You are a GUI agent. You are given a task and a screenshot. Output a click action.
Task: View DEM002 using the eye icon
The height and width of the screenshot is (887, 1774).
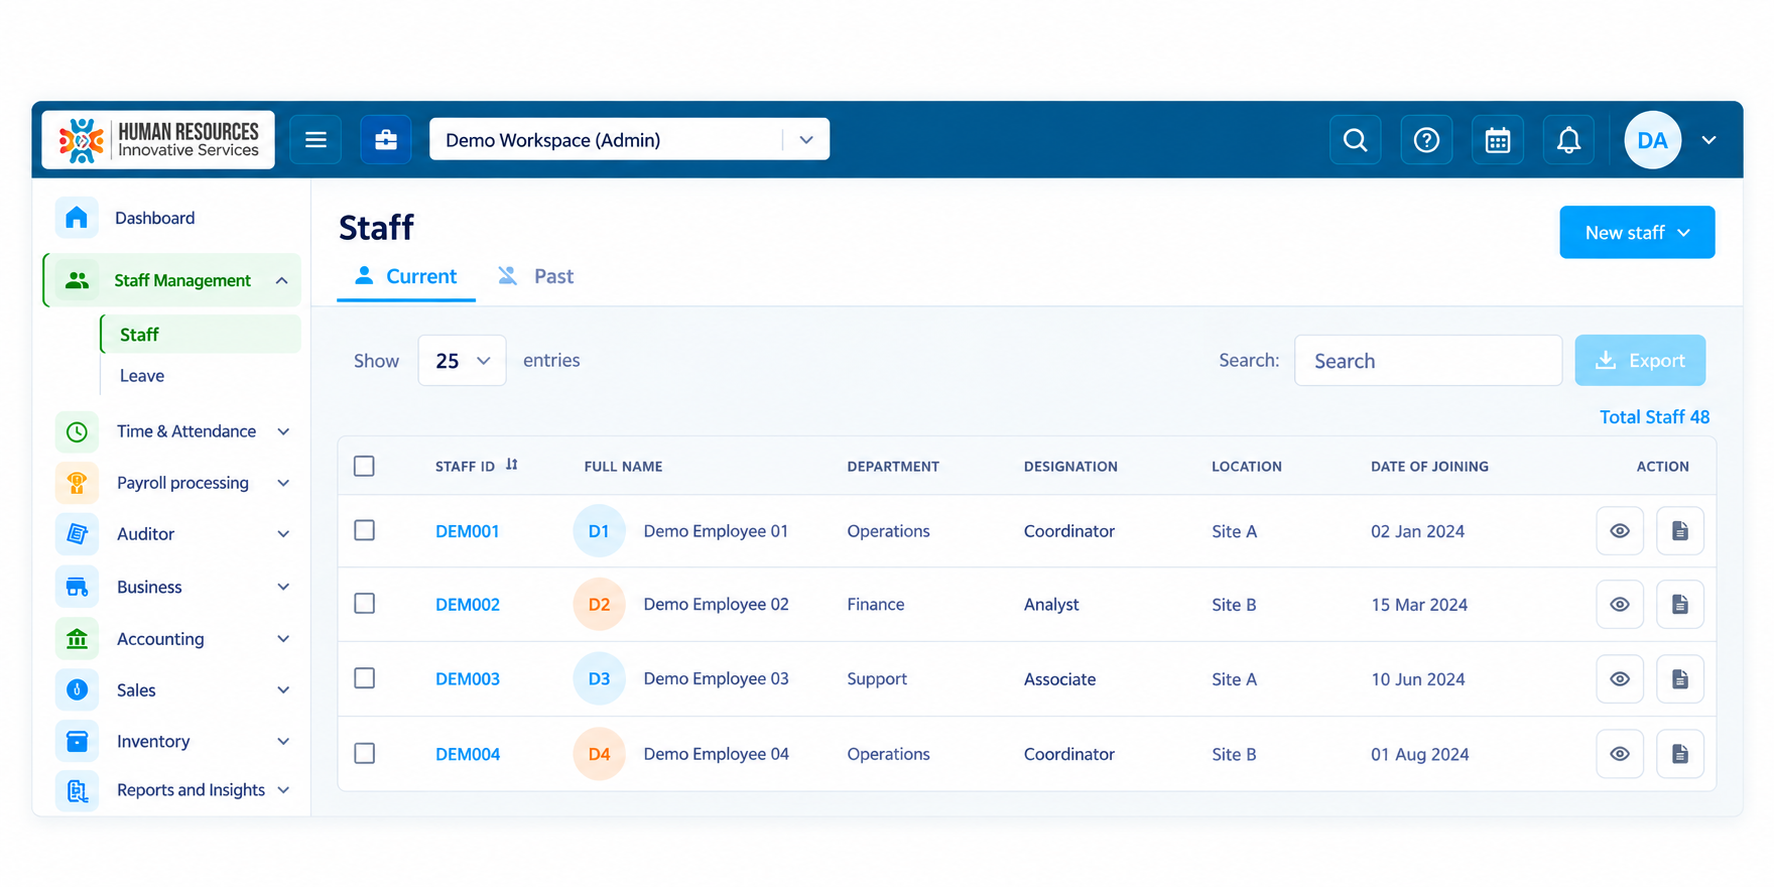tap(1620, 604)
